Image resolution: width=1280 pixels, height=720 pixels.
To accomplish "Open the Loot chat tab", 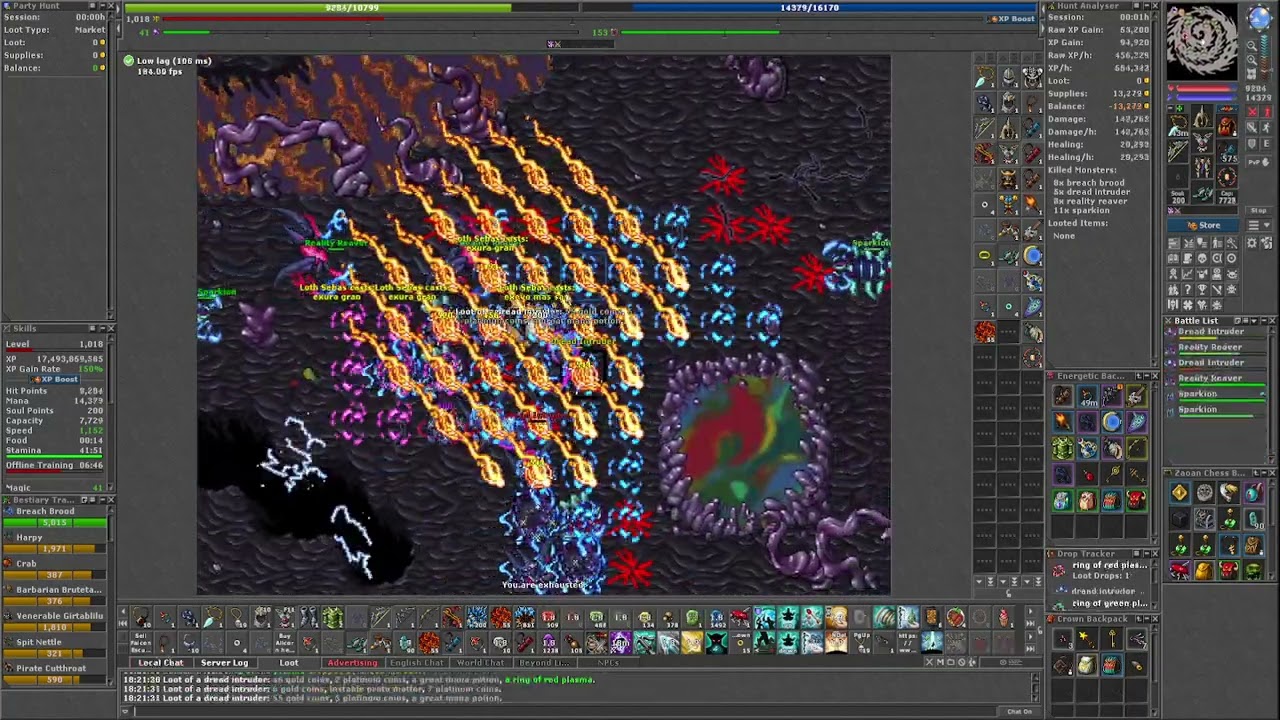I will click(x=288, y=662).
